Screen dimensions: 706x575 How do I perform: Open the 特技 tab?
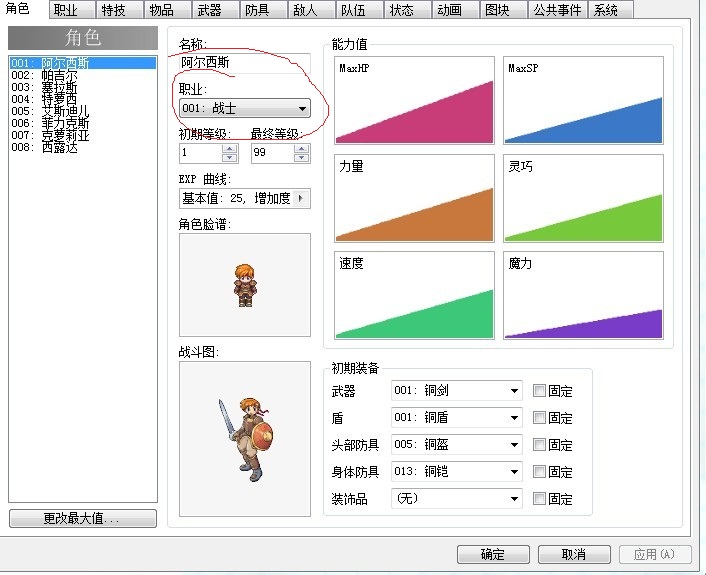pyautogui.click(x=120, y=9)
